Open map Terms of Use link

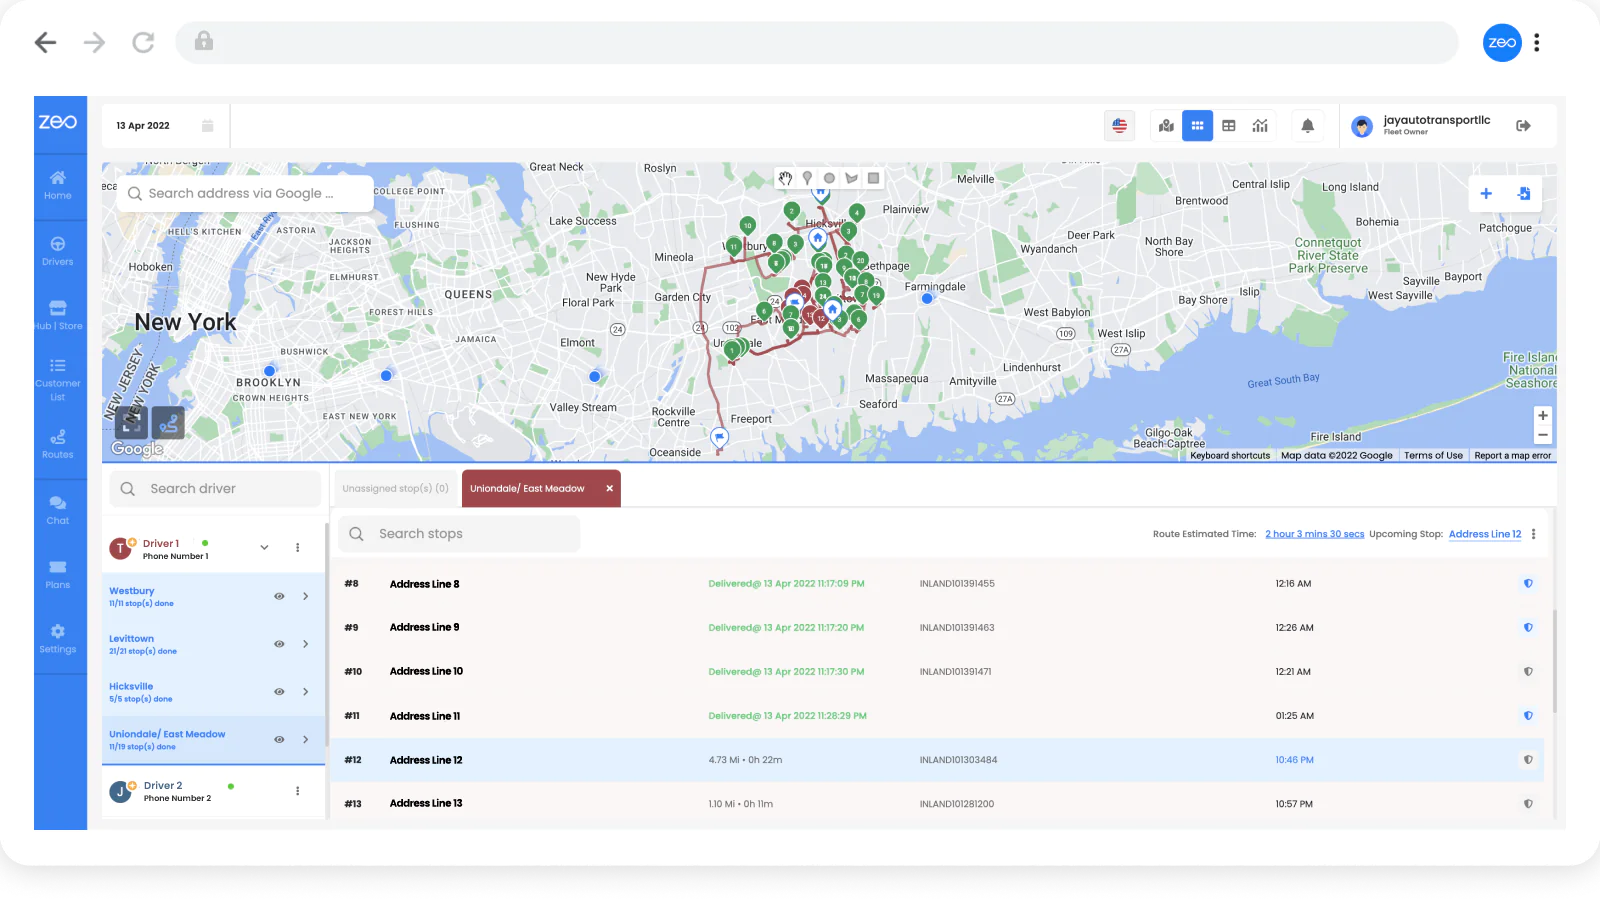1433,456
